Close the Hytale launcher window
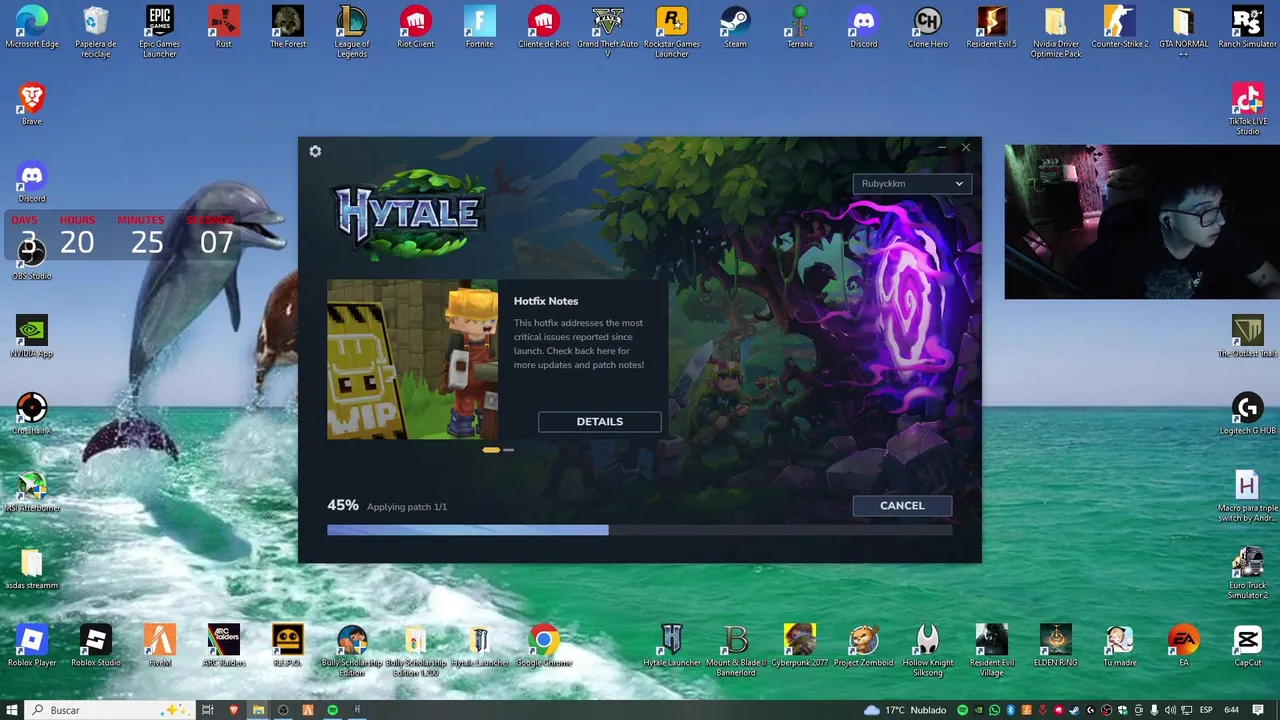 click(966, 148)
